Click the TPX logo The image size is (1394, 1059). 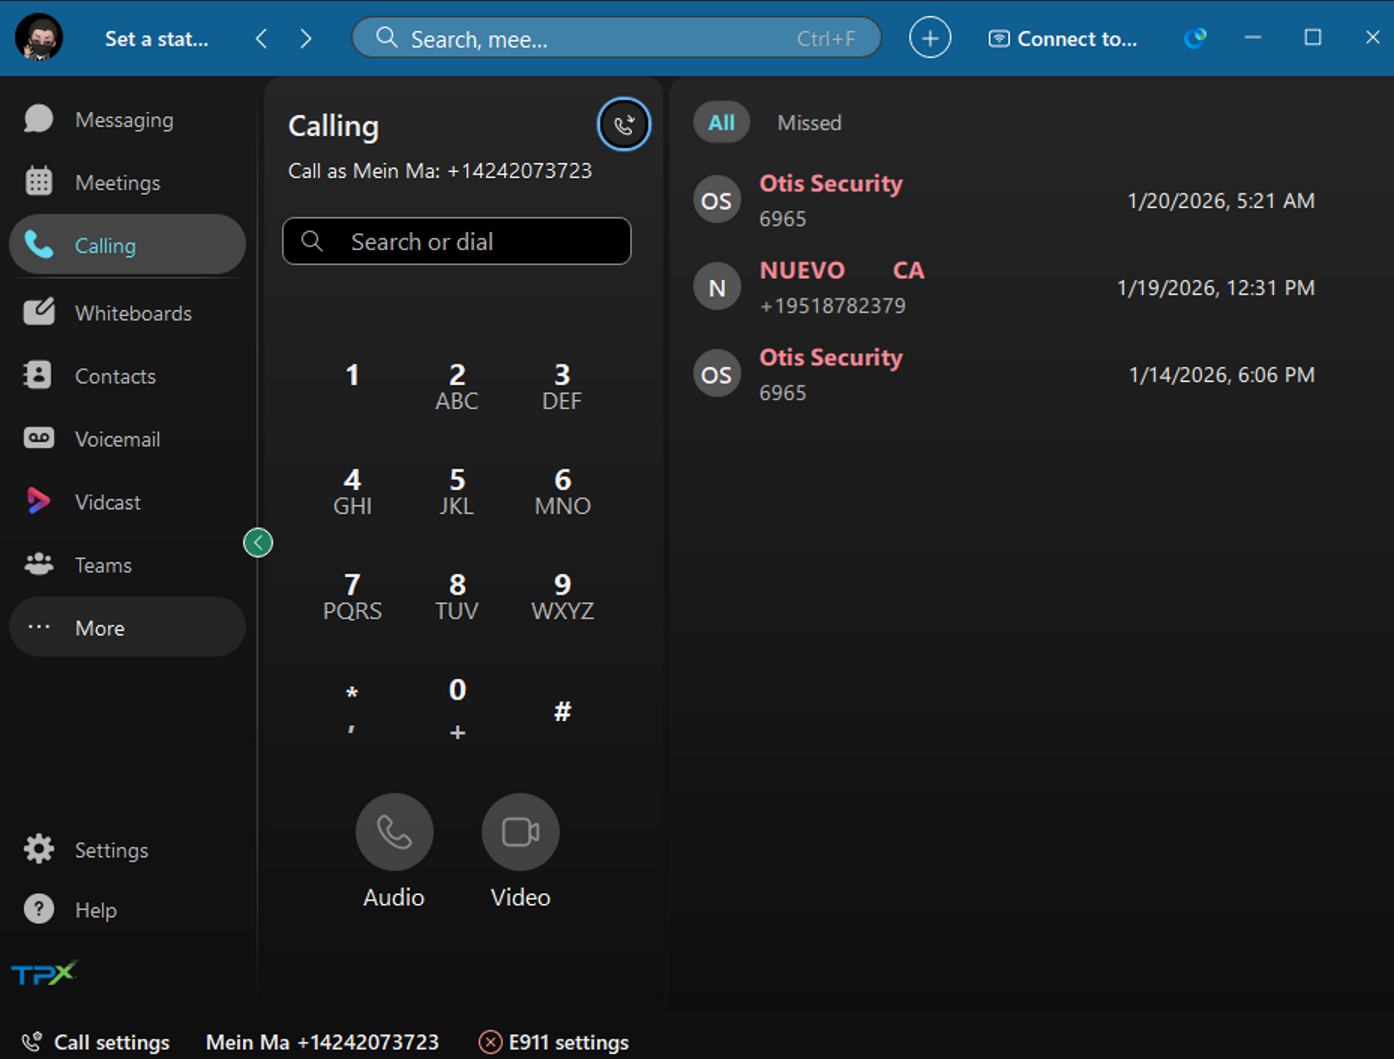pyautogui.click(x=44, y=972)
